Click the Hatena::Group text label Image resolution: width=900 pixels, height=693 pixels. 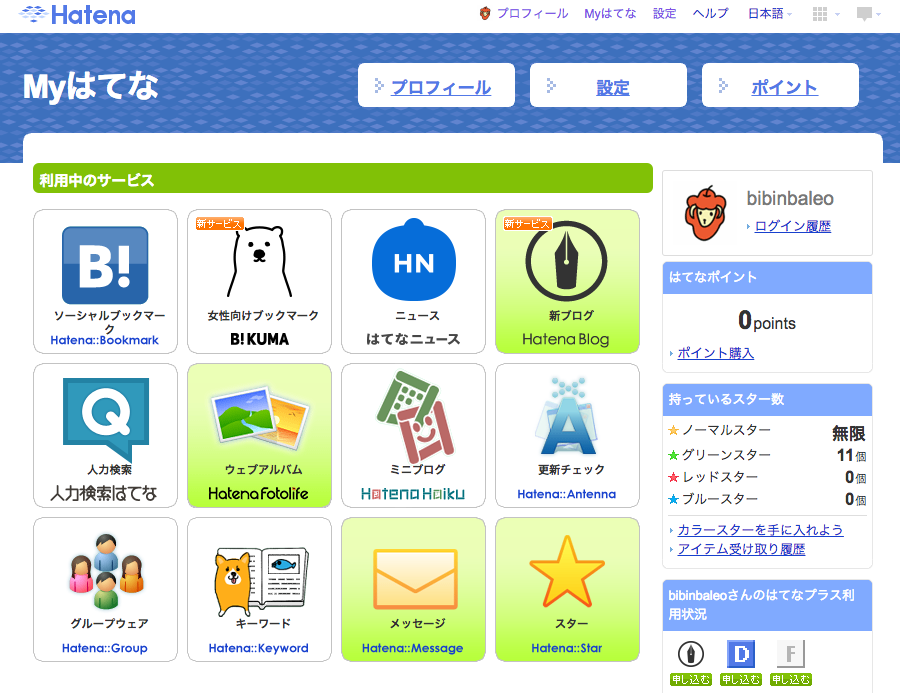click(104, 648)
